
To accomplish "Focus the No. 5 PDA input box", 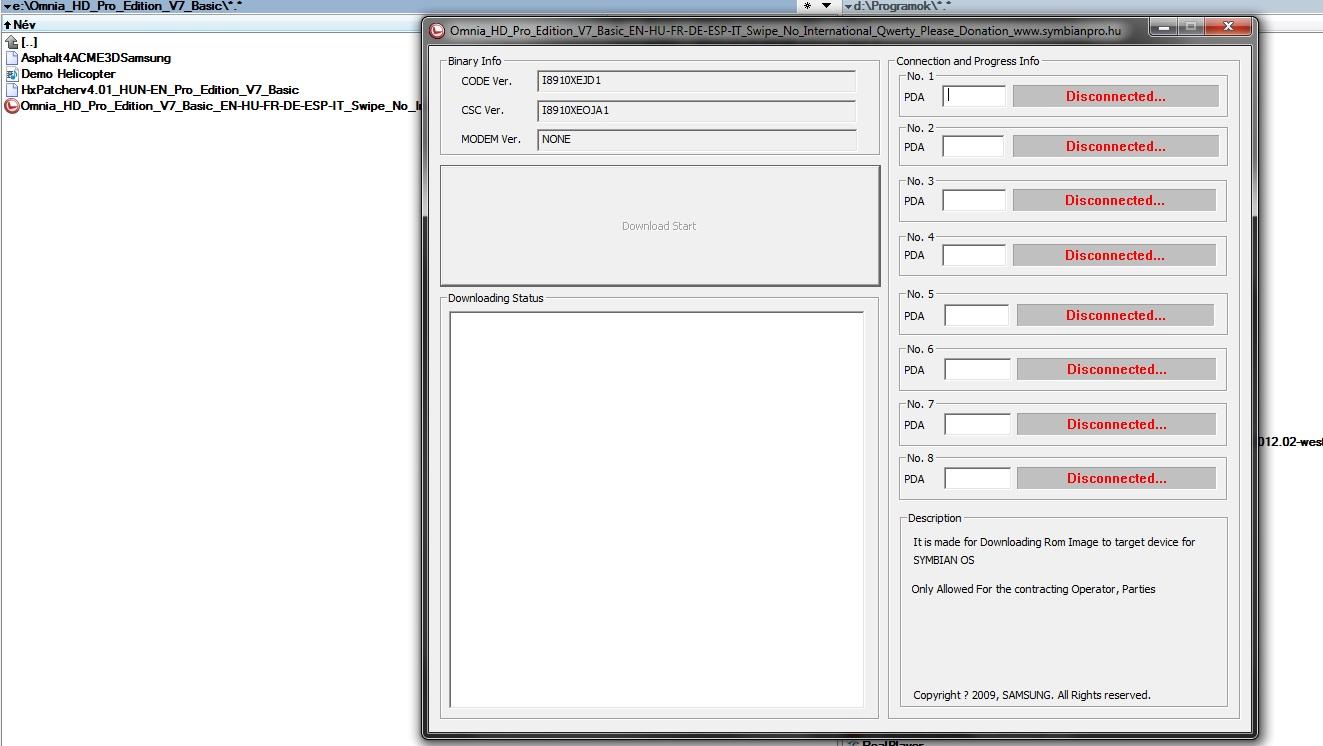I will click(x=977, y=315).
